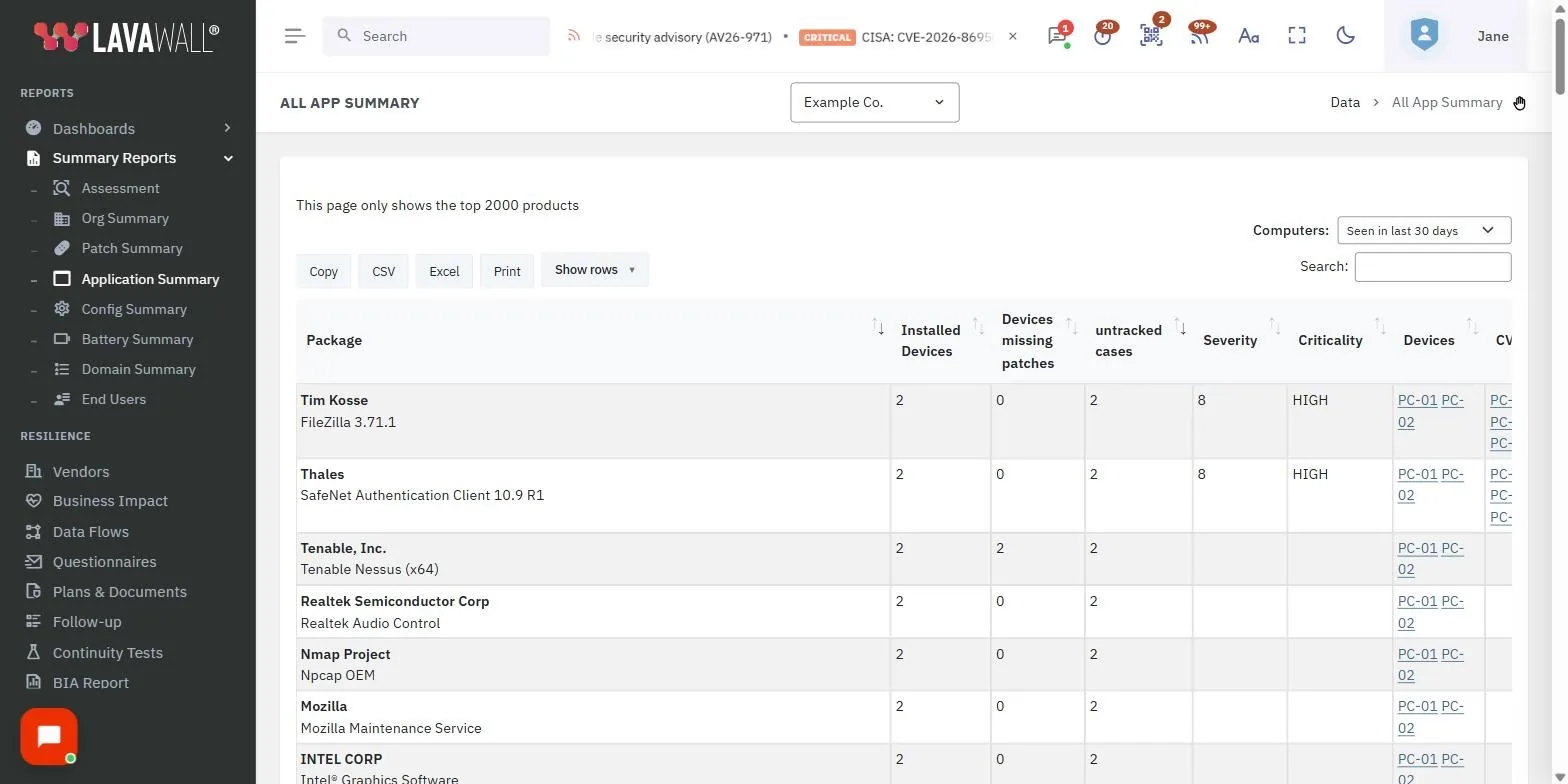Open the live chat bubble widget
Screen dimensions: 1568x784
pos(49,737)
